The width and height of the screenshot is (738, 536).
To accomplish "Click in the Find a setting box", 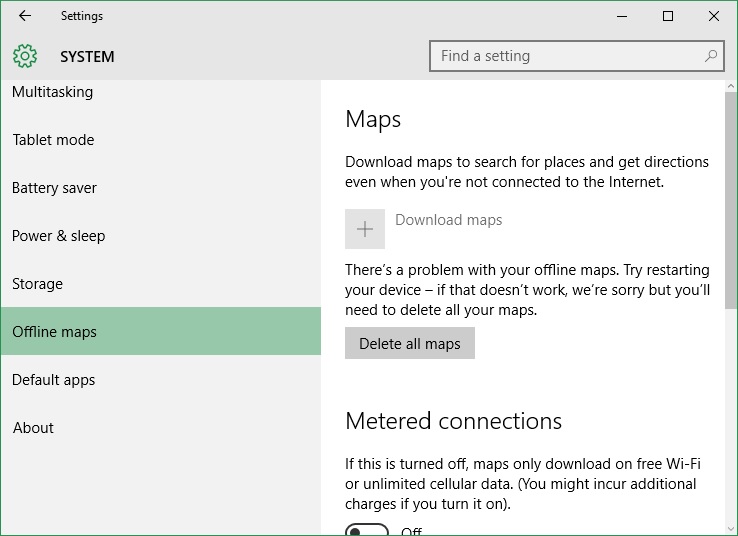I will [x=577, y=56].
